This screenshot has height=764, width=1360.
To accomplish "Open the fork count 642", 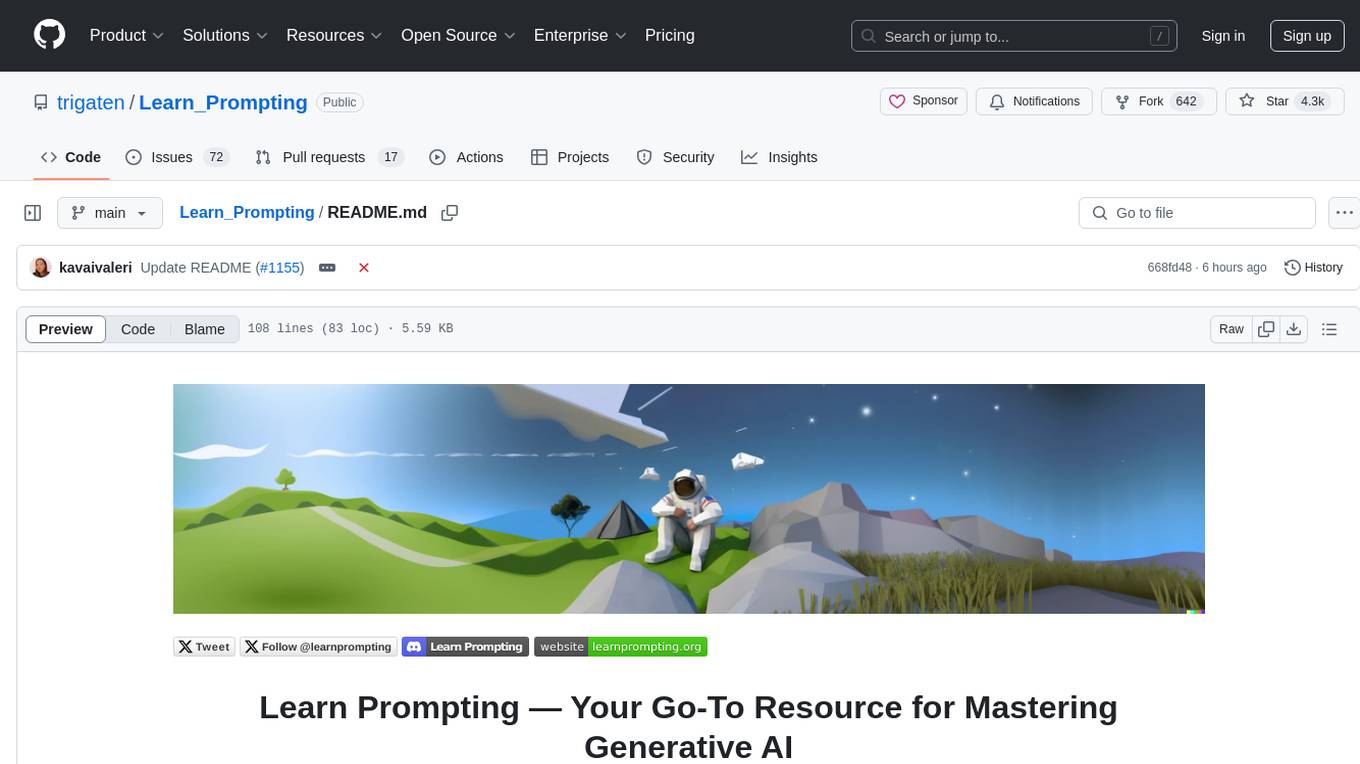I will (1186, 101).
